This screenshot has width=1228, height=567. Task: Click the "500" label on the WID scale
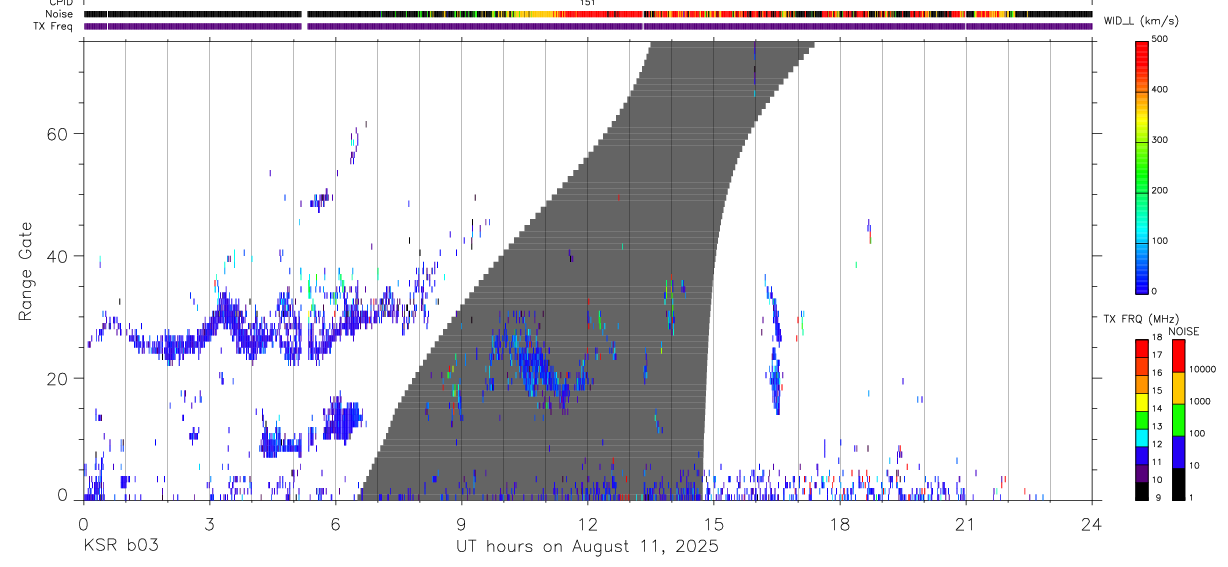pyautogui.click(x=1160, y=39)
